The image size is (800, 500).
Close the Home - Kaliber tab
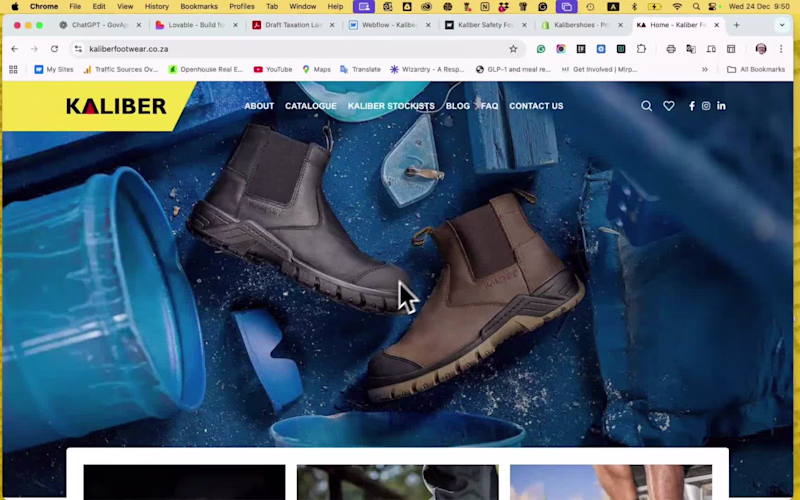716,24
